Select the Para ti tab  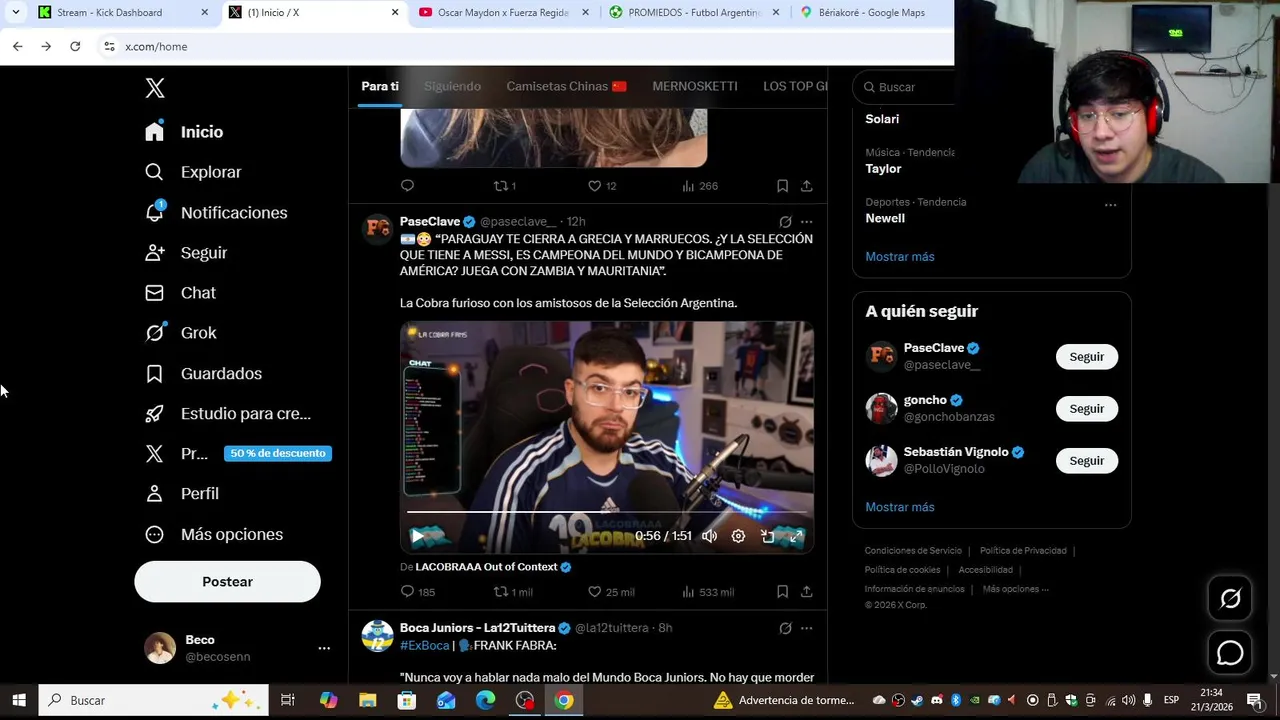(380, 86)
